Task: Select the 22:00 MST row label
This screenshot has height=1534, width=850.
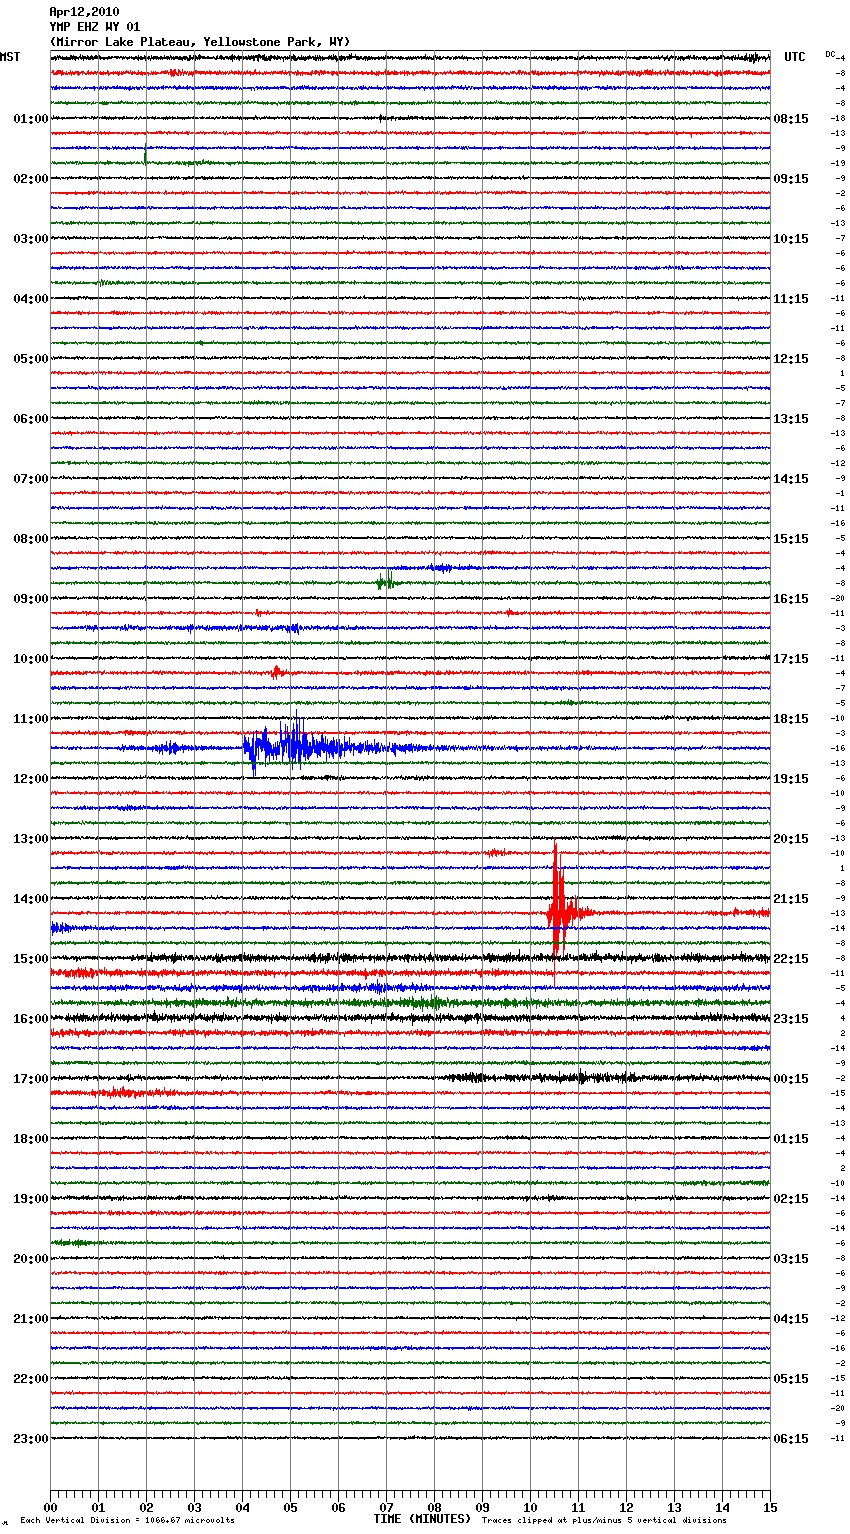Action: click(31, 1379)
